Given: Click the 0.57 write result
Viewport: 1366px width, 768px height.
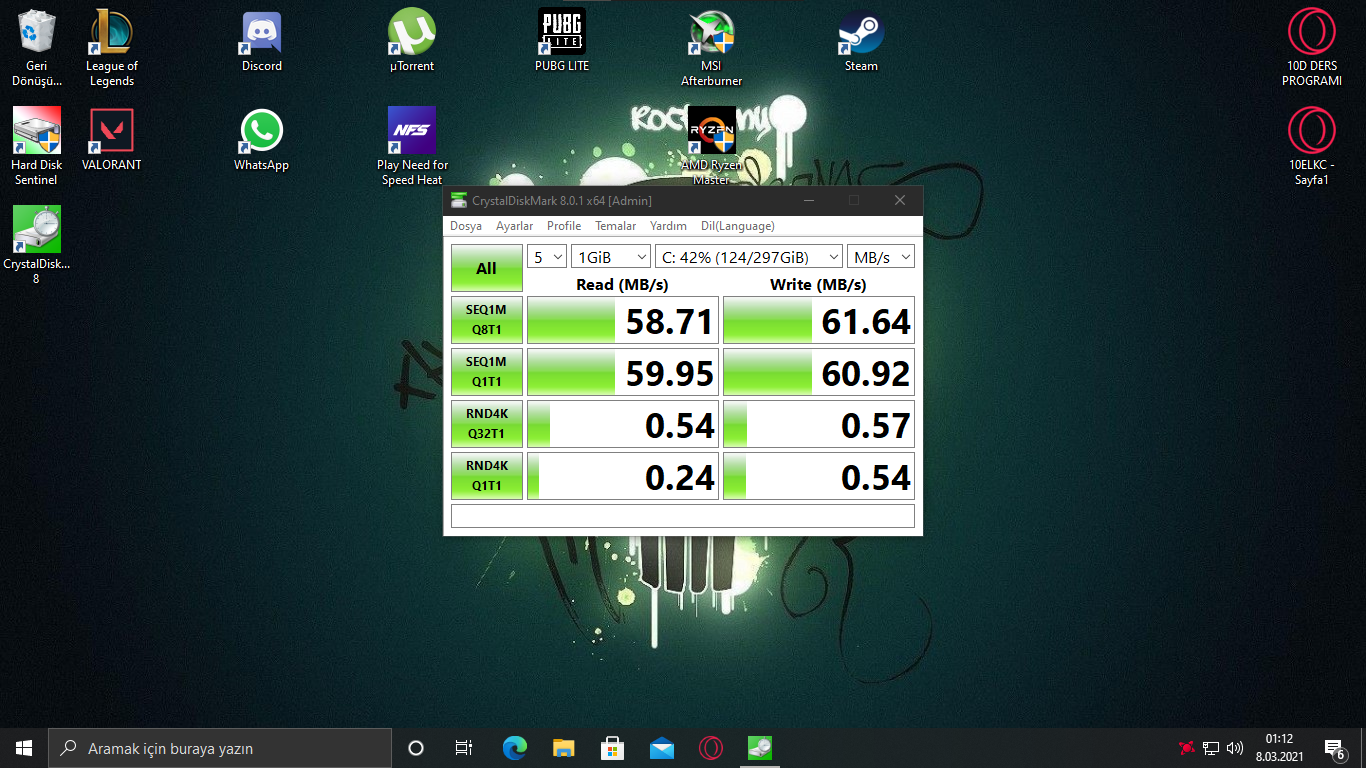Looking at the screenshot, I should click(x=819, y=424).
